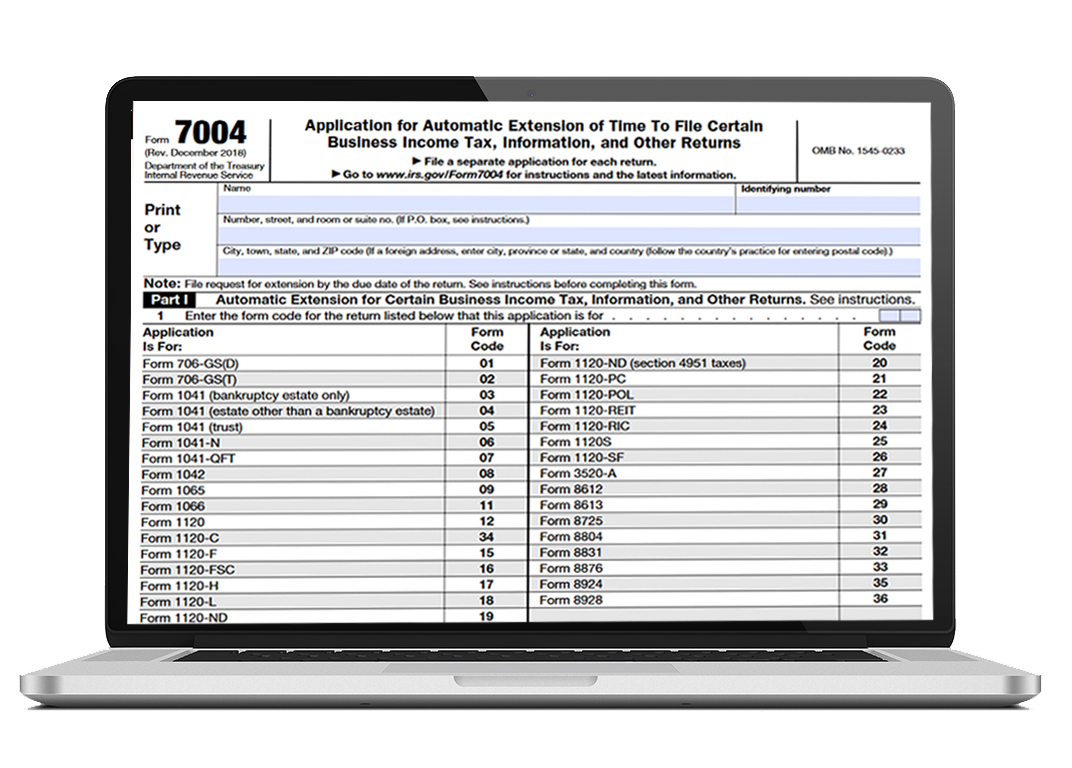Click the Form 8612 entry
This screenshot has width=1072, height=768.
[x=571, y=489]
